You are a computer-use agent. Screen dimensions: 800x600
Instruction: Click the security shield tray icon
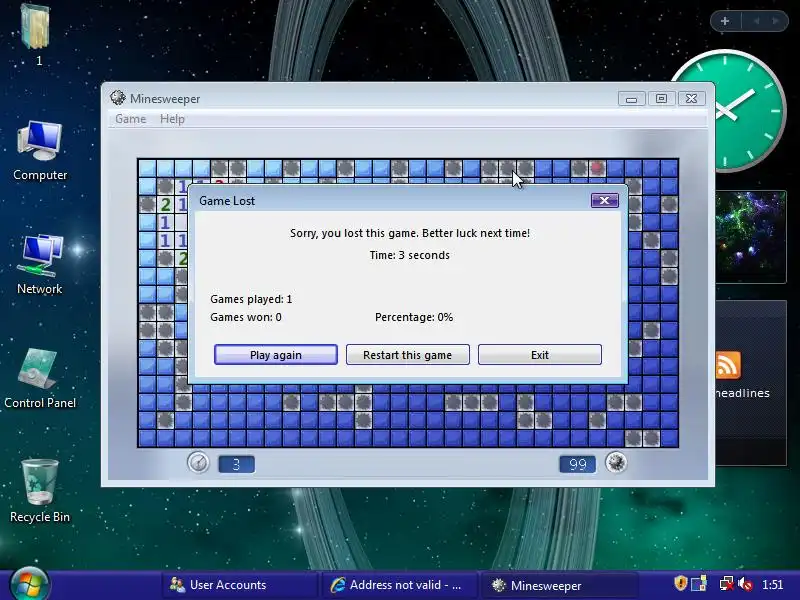click(681, 583)
